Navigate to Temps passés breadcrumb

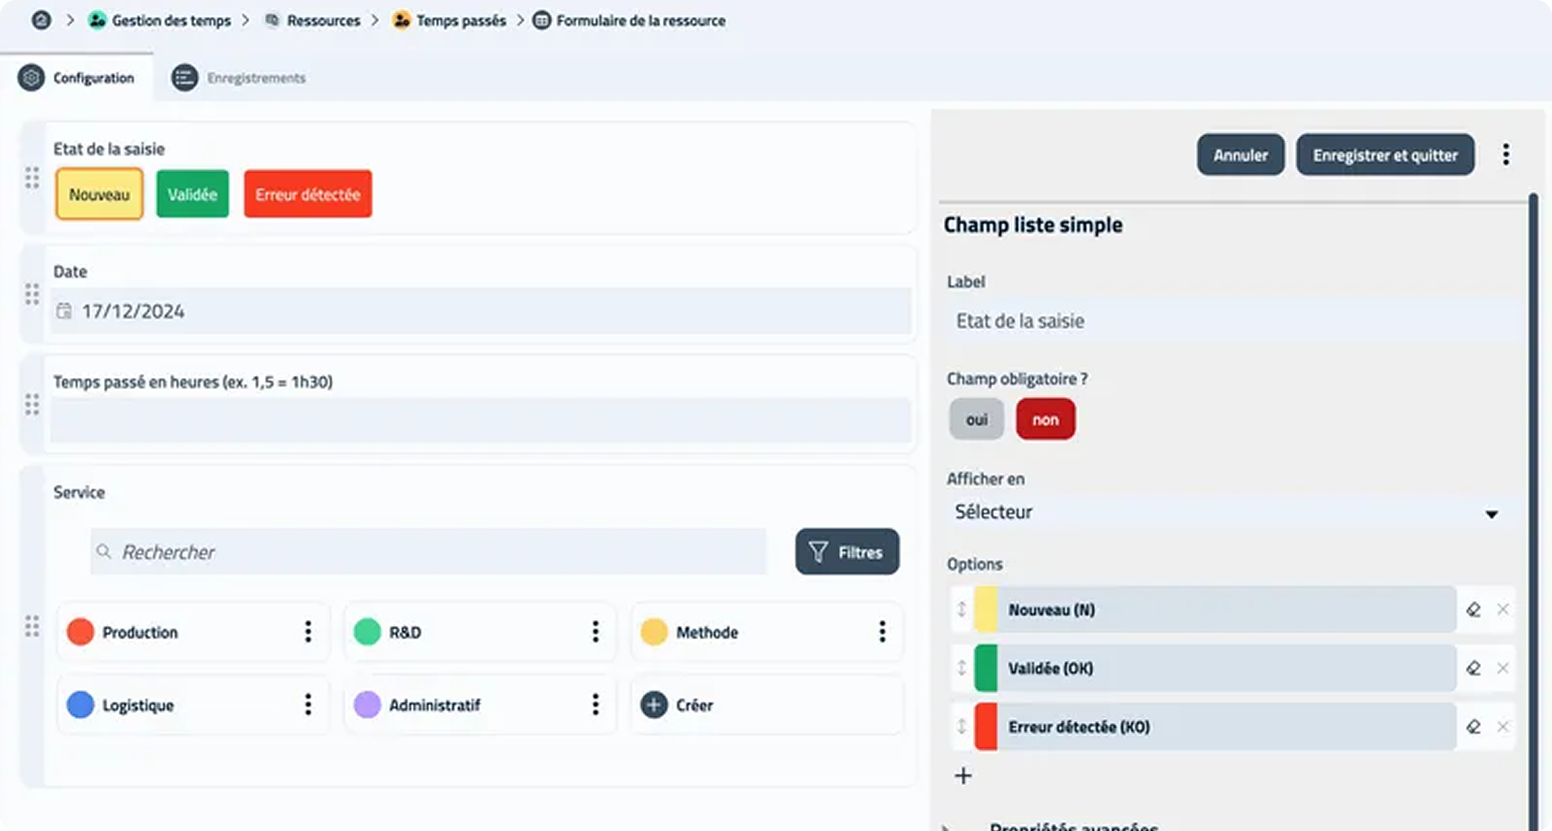tap(449, 20)
